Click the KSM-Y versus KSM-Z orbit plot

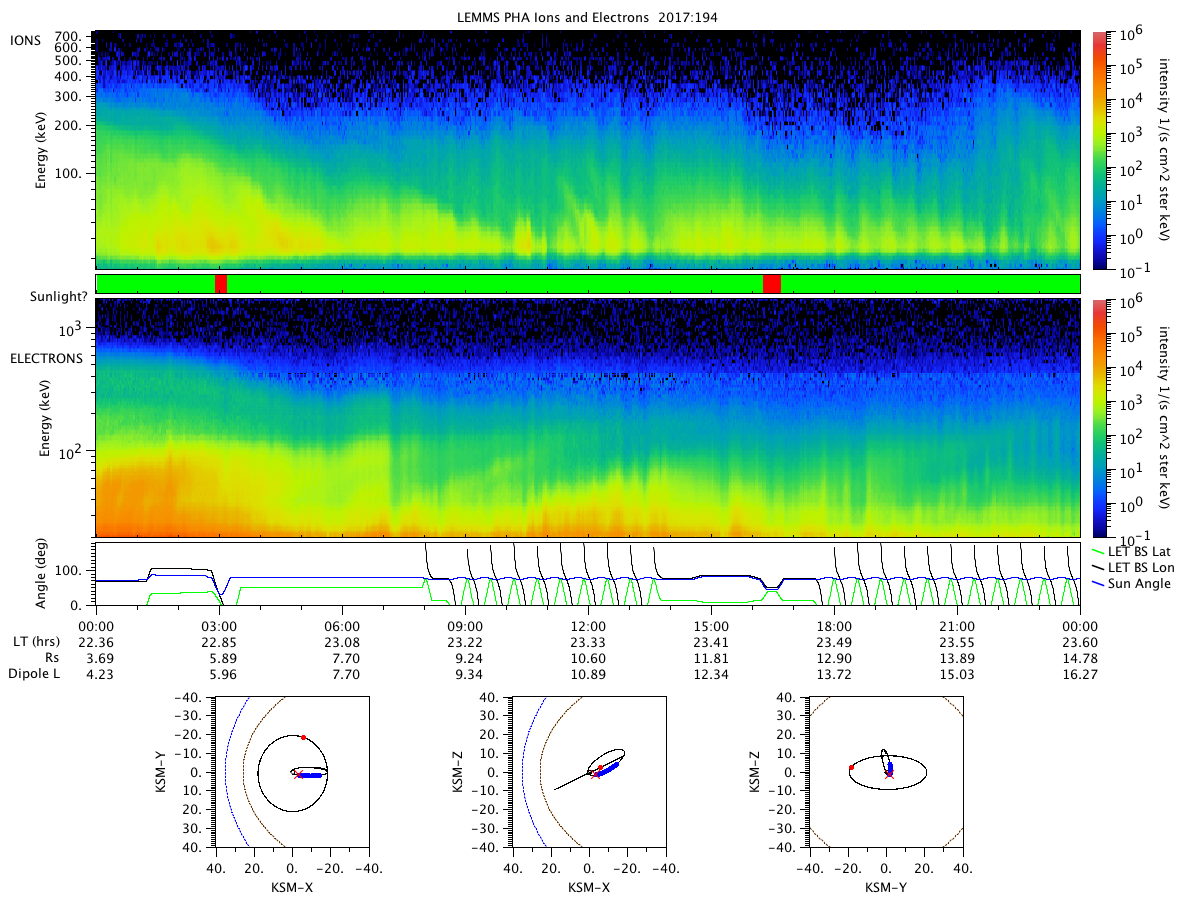point(885,772)
